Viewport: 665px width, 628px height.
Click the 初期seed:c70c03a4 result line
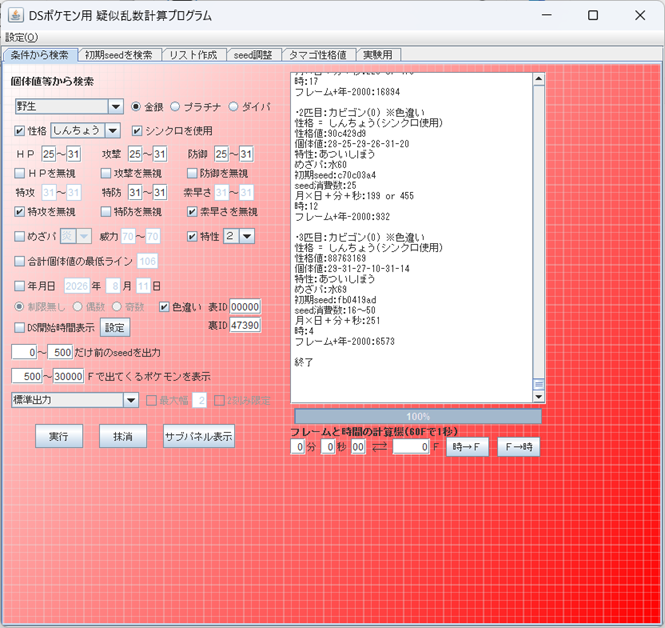click(x=335, y=175)
